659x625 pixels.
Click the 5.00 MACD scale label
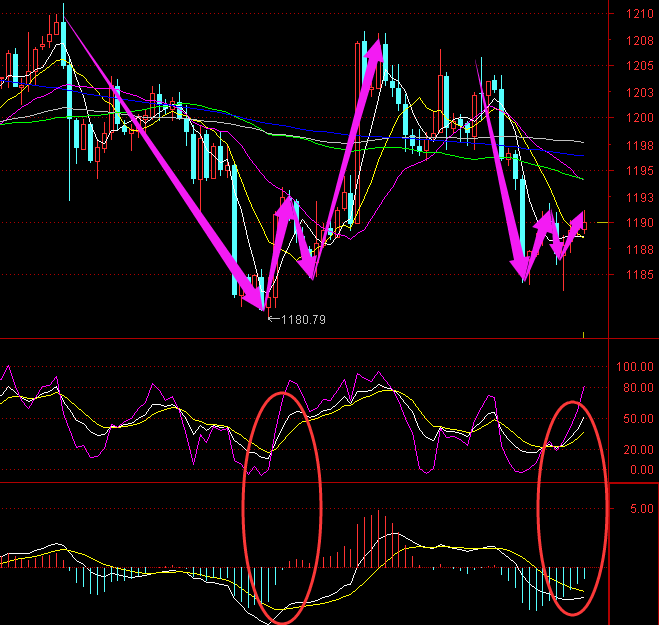(x=642, y=509)
